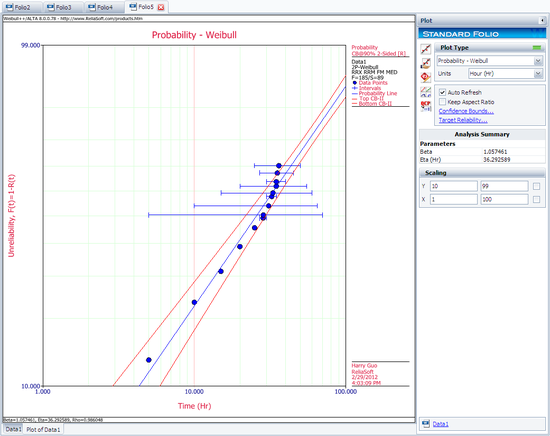Click the Y maximum scaling field showing 99

[x=504, y=186]
